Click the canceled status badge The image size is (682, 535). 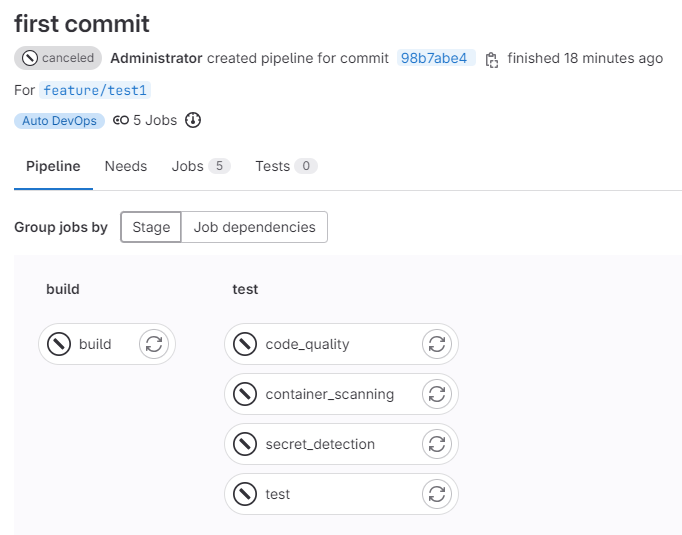tap(58, 58)
